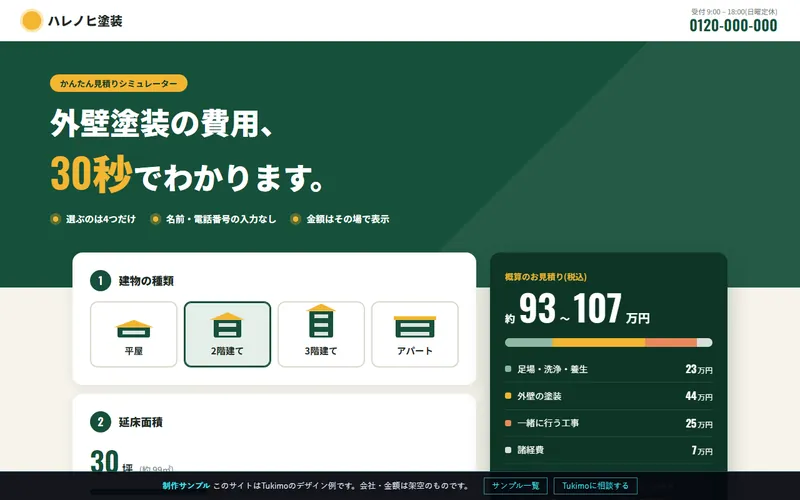
Task: Click the 外壁塗装の費用 headline
Action: (162, 122)
